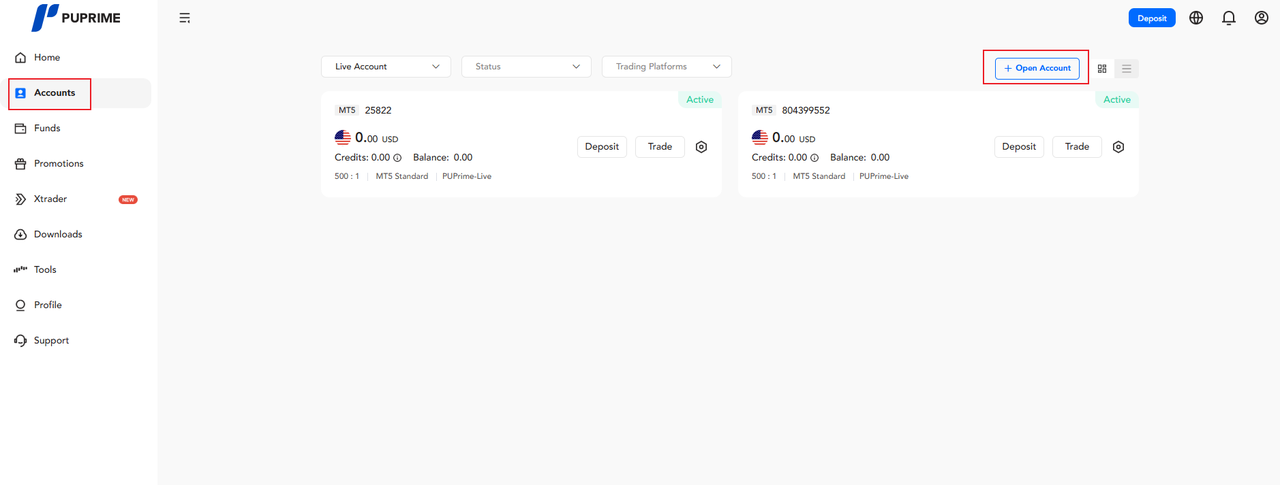1280x485 pixels.
Task: Open settings gear for account 804399552
Action: pos(1118,147)
